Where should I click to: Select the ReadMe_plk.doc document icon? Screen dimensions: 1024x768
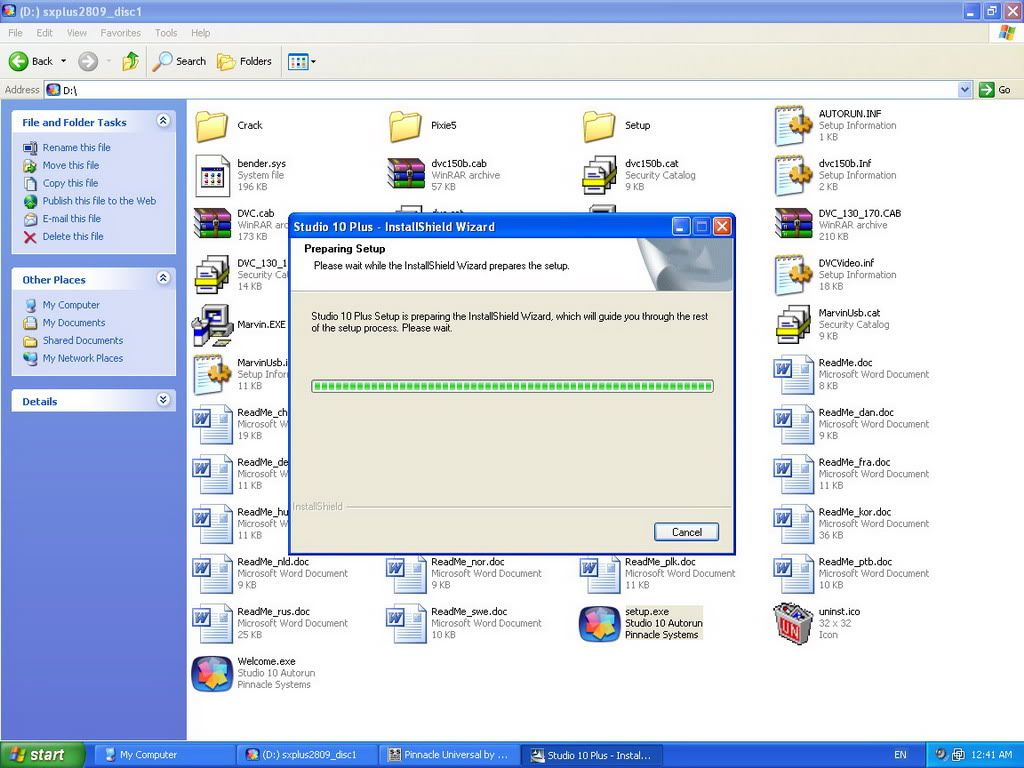click(600, 573)
